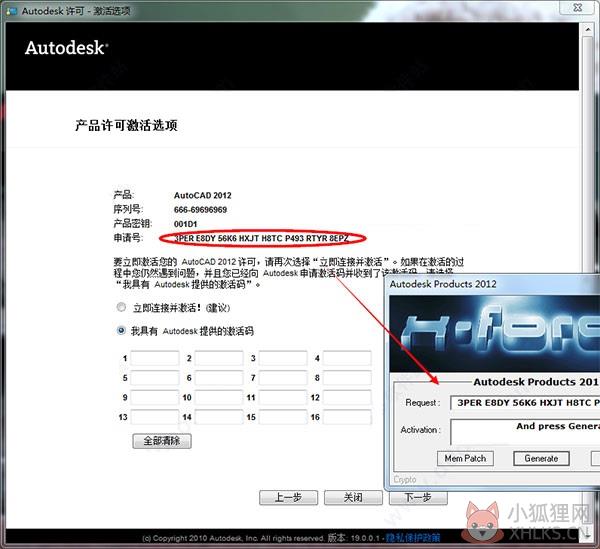The height and width of the screenshot is (549, 600).
Task: Click the vertical scrollbar track
Action: point(588,279)
